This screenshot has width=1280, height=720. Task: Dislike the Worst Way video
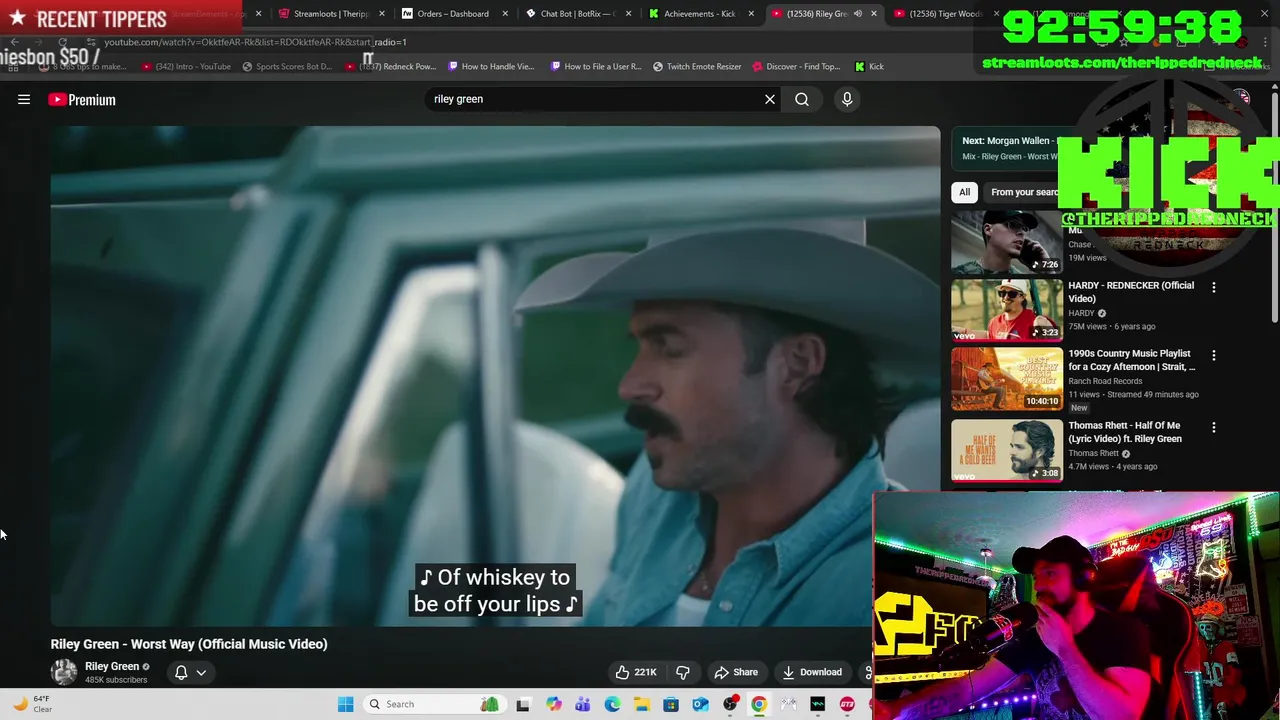click(x=683, y=672)
